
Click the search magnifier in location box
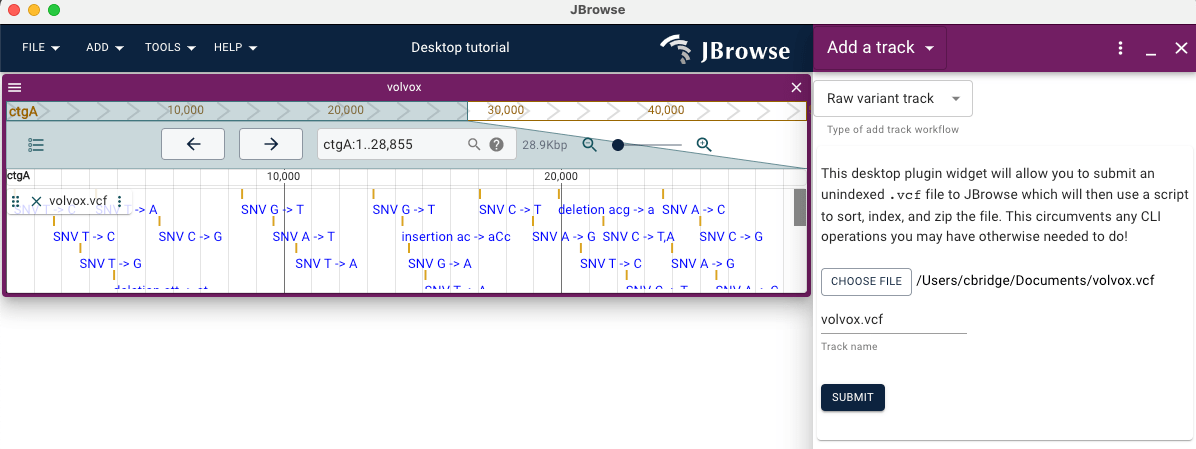[474, 144]
